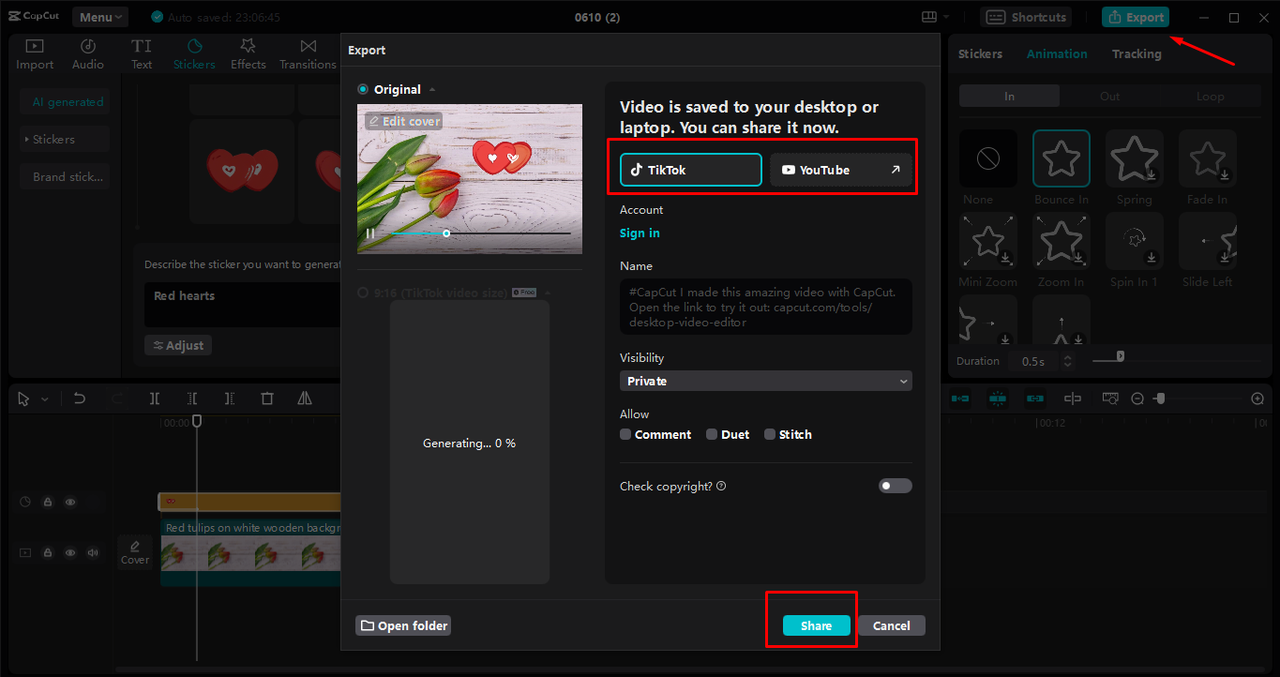The width and height of the screenshot is (1280, 677).
Task: Open the Visibility Private dropdown
Action: tap(766, 381)
